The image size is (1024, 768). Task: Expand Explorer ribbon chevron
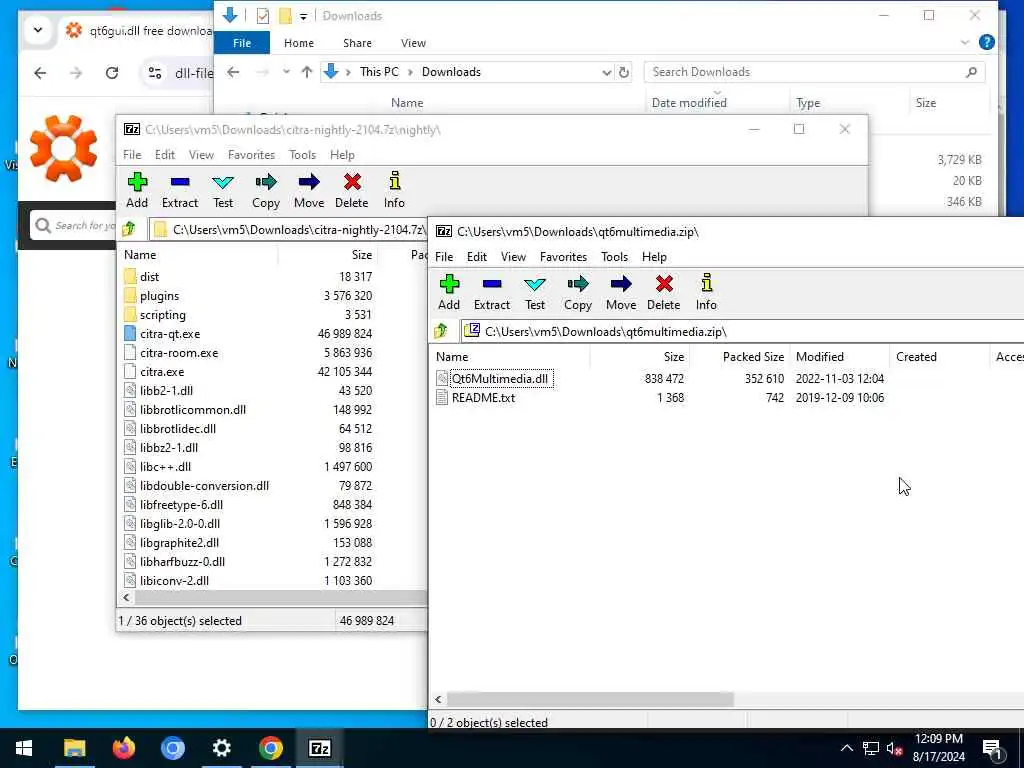[x=965, y=42]
